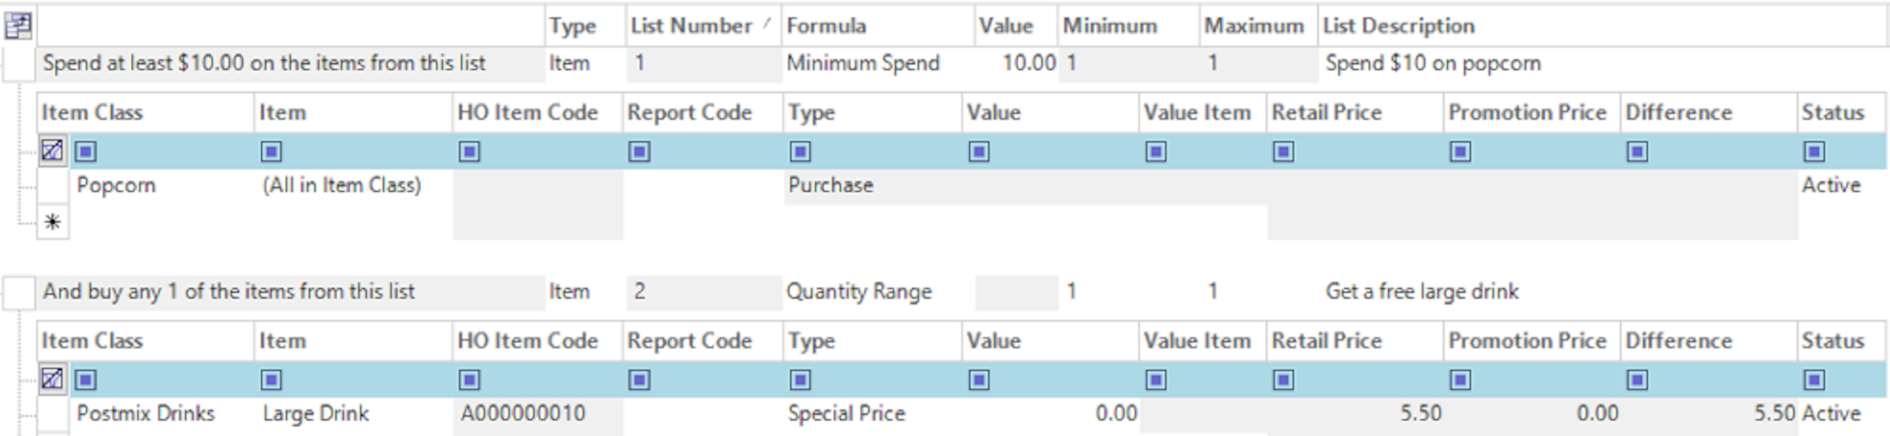Click the filter editor icon in Popcorn list filter row
This screenshot has width=1890, height=436.
pyautogui.click(x=52, y=151)
